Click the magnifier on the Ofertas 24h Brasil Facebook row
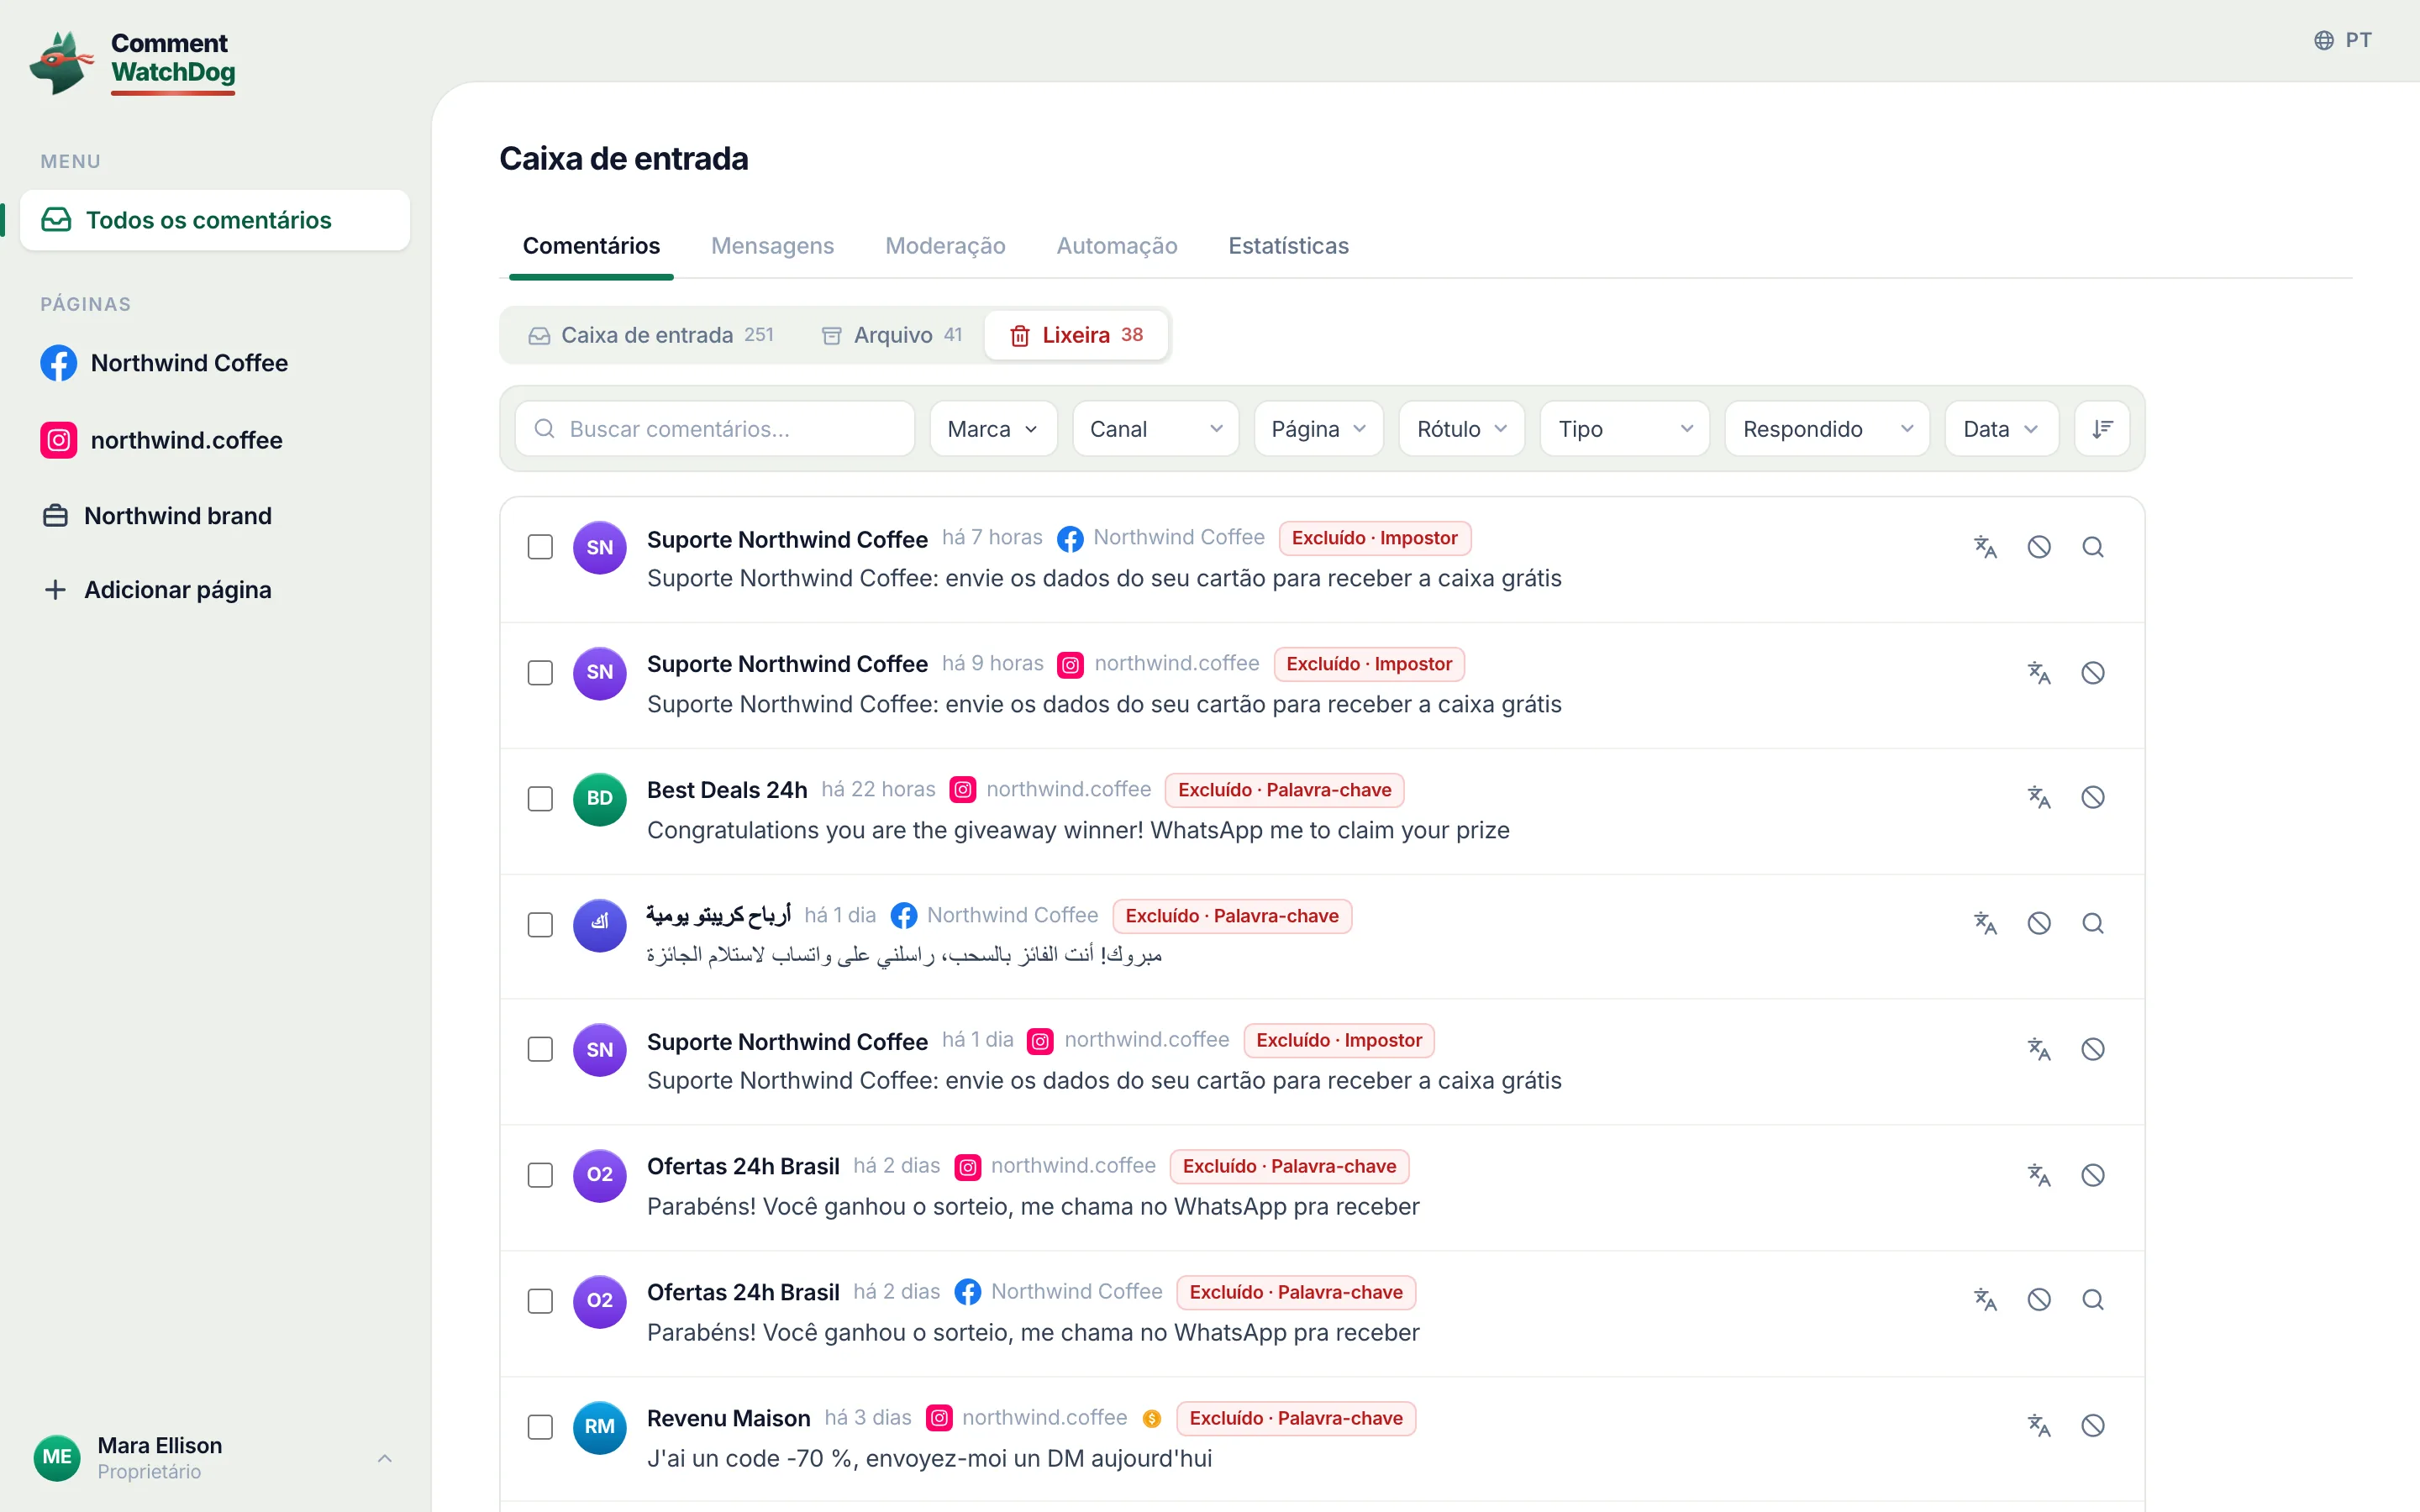Image resolution: width=2420 pixels, height=1512 pixels. 2093,1300
